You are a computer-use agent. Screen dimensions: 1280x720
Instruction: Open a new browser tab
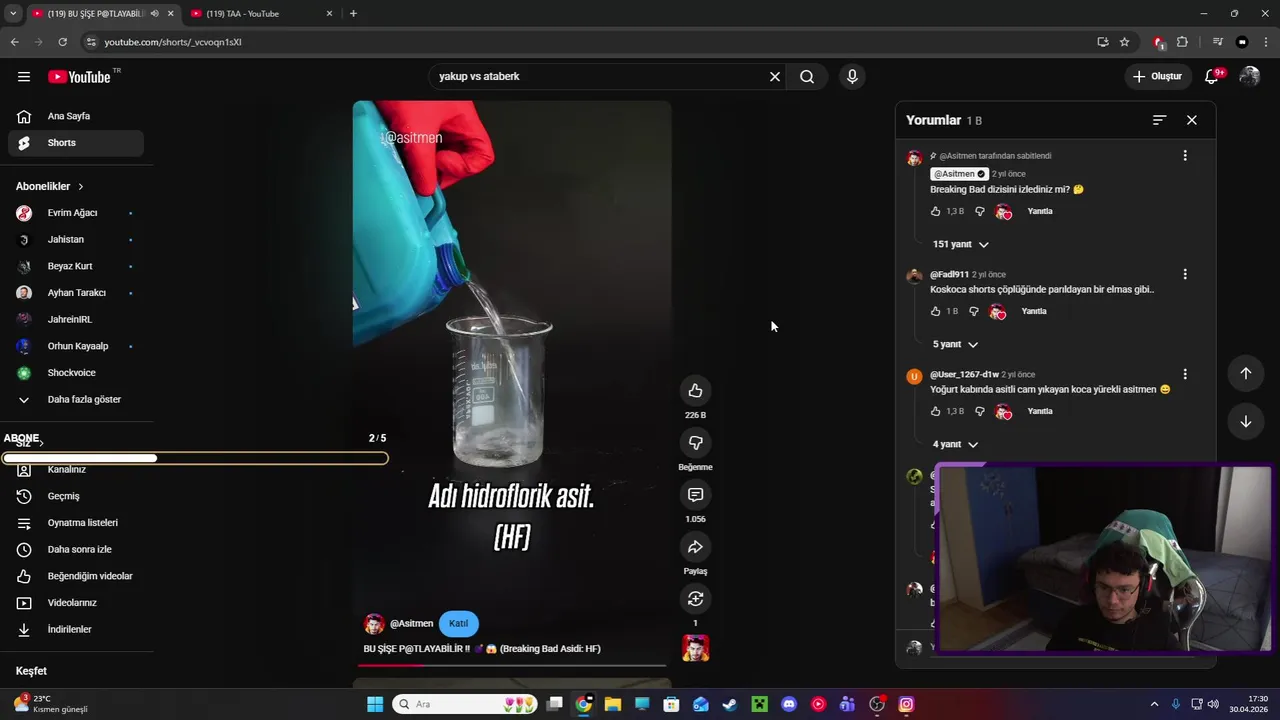[x=353, y=14]
